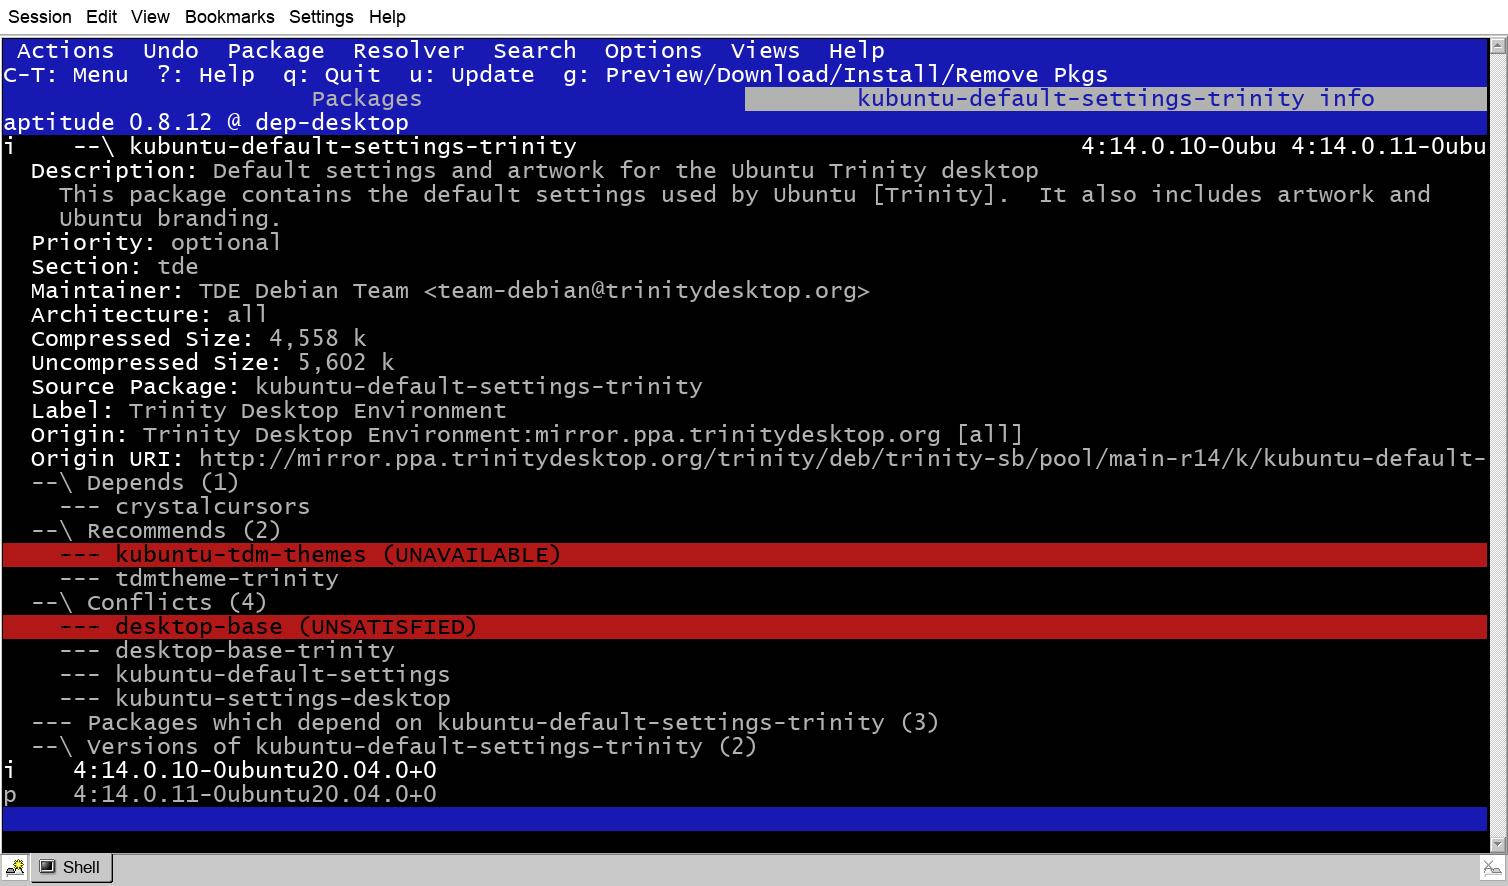Click the scrollbar down arrow
1508x886 pixels.
pyautogui.click(x=1498, y=844)
